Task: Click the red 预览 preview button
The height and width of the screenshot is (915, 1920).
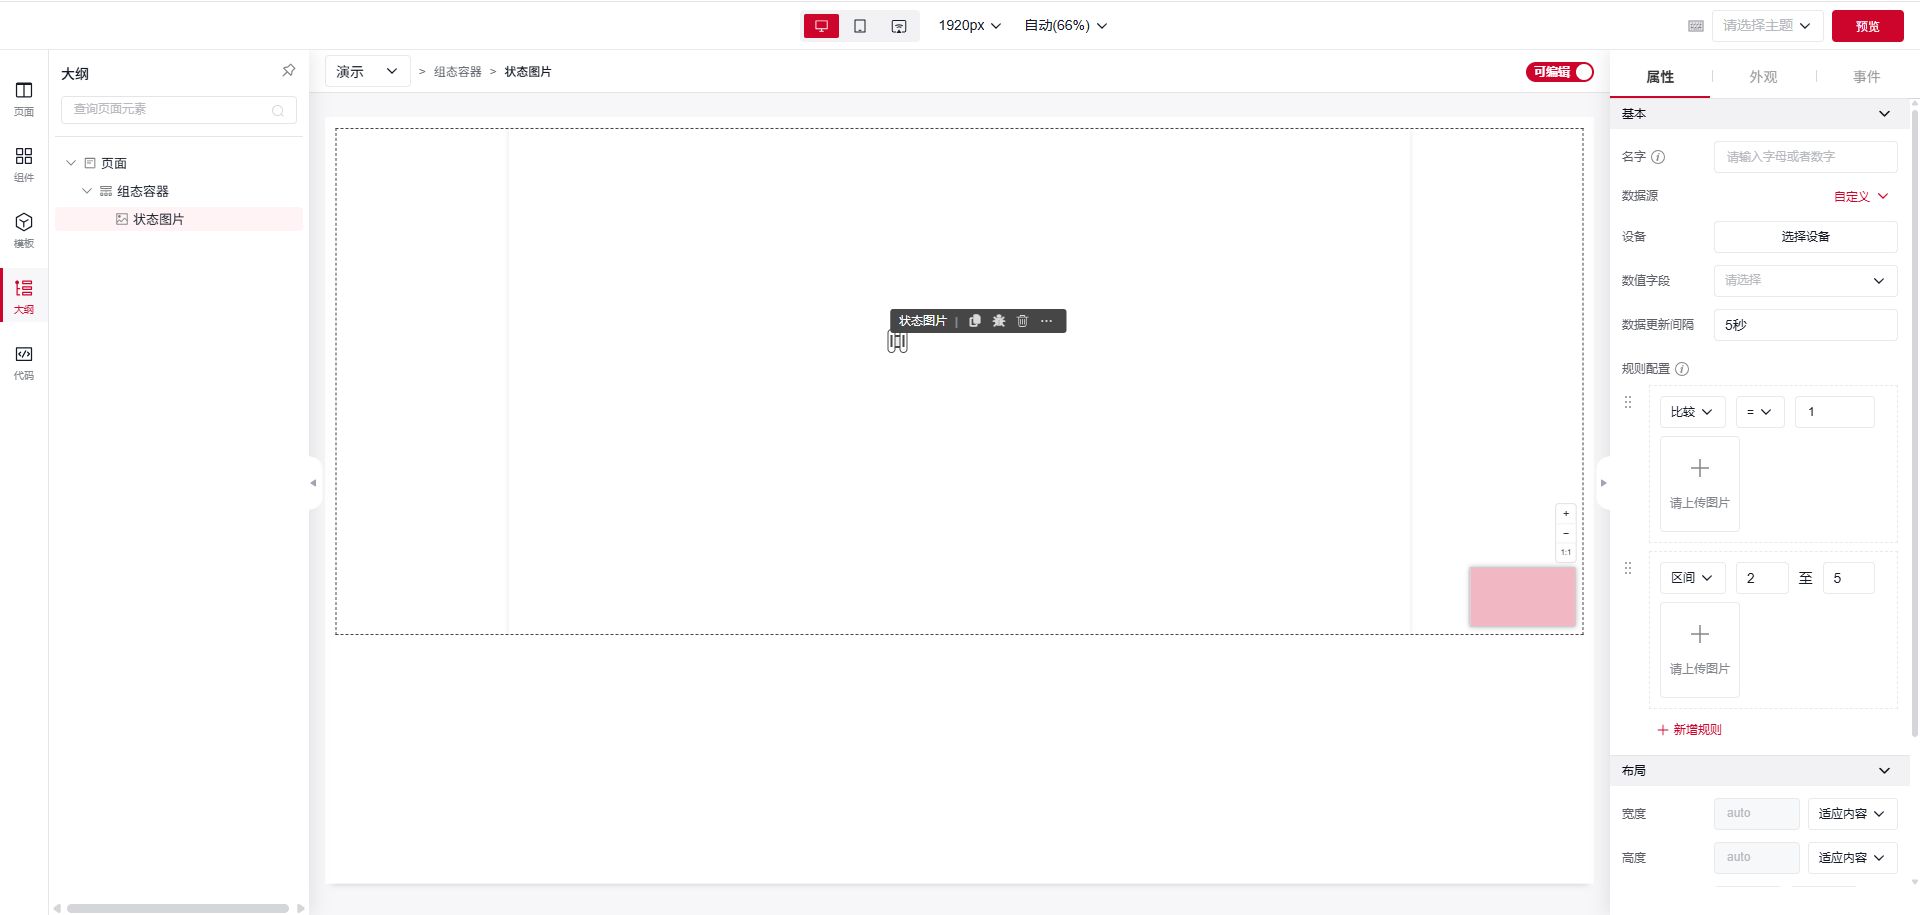Action: coord(1867,26)
